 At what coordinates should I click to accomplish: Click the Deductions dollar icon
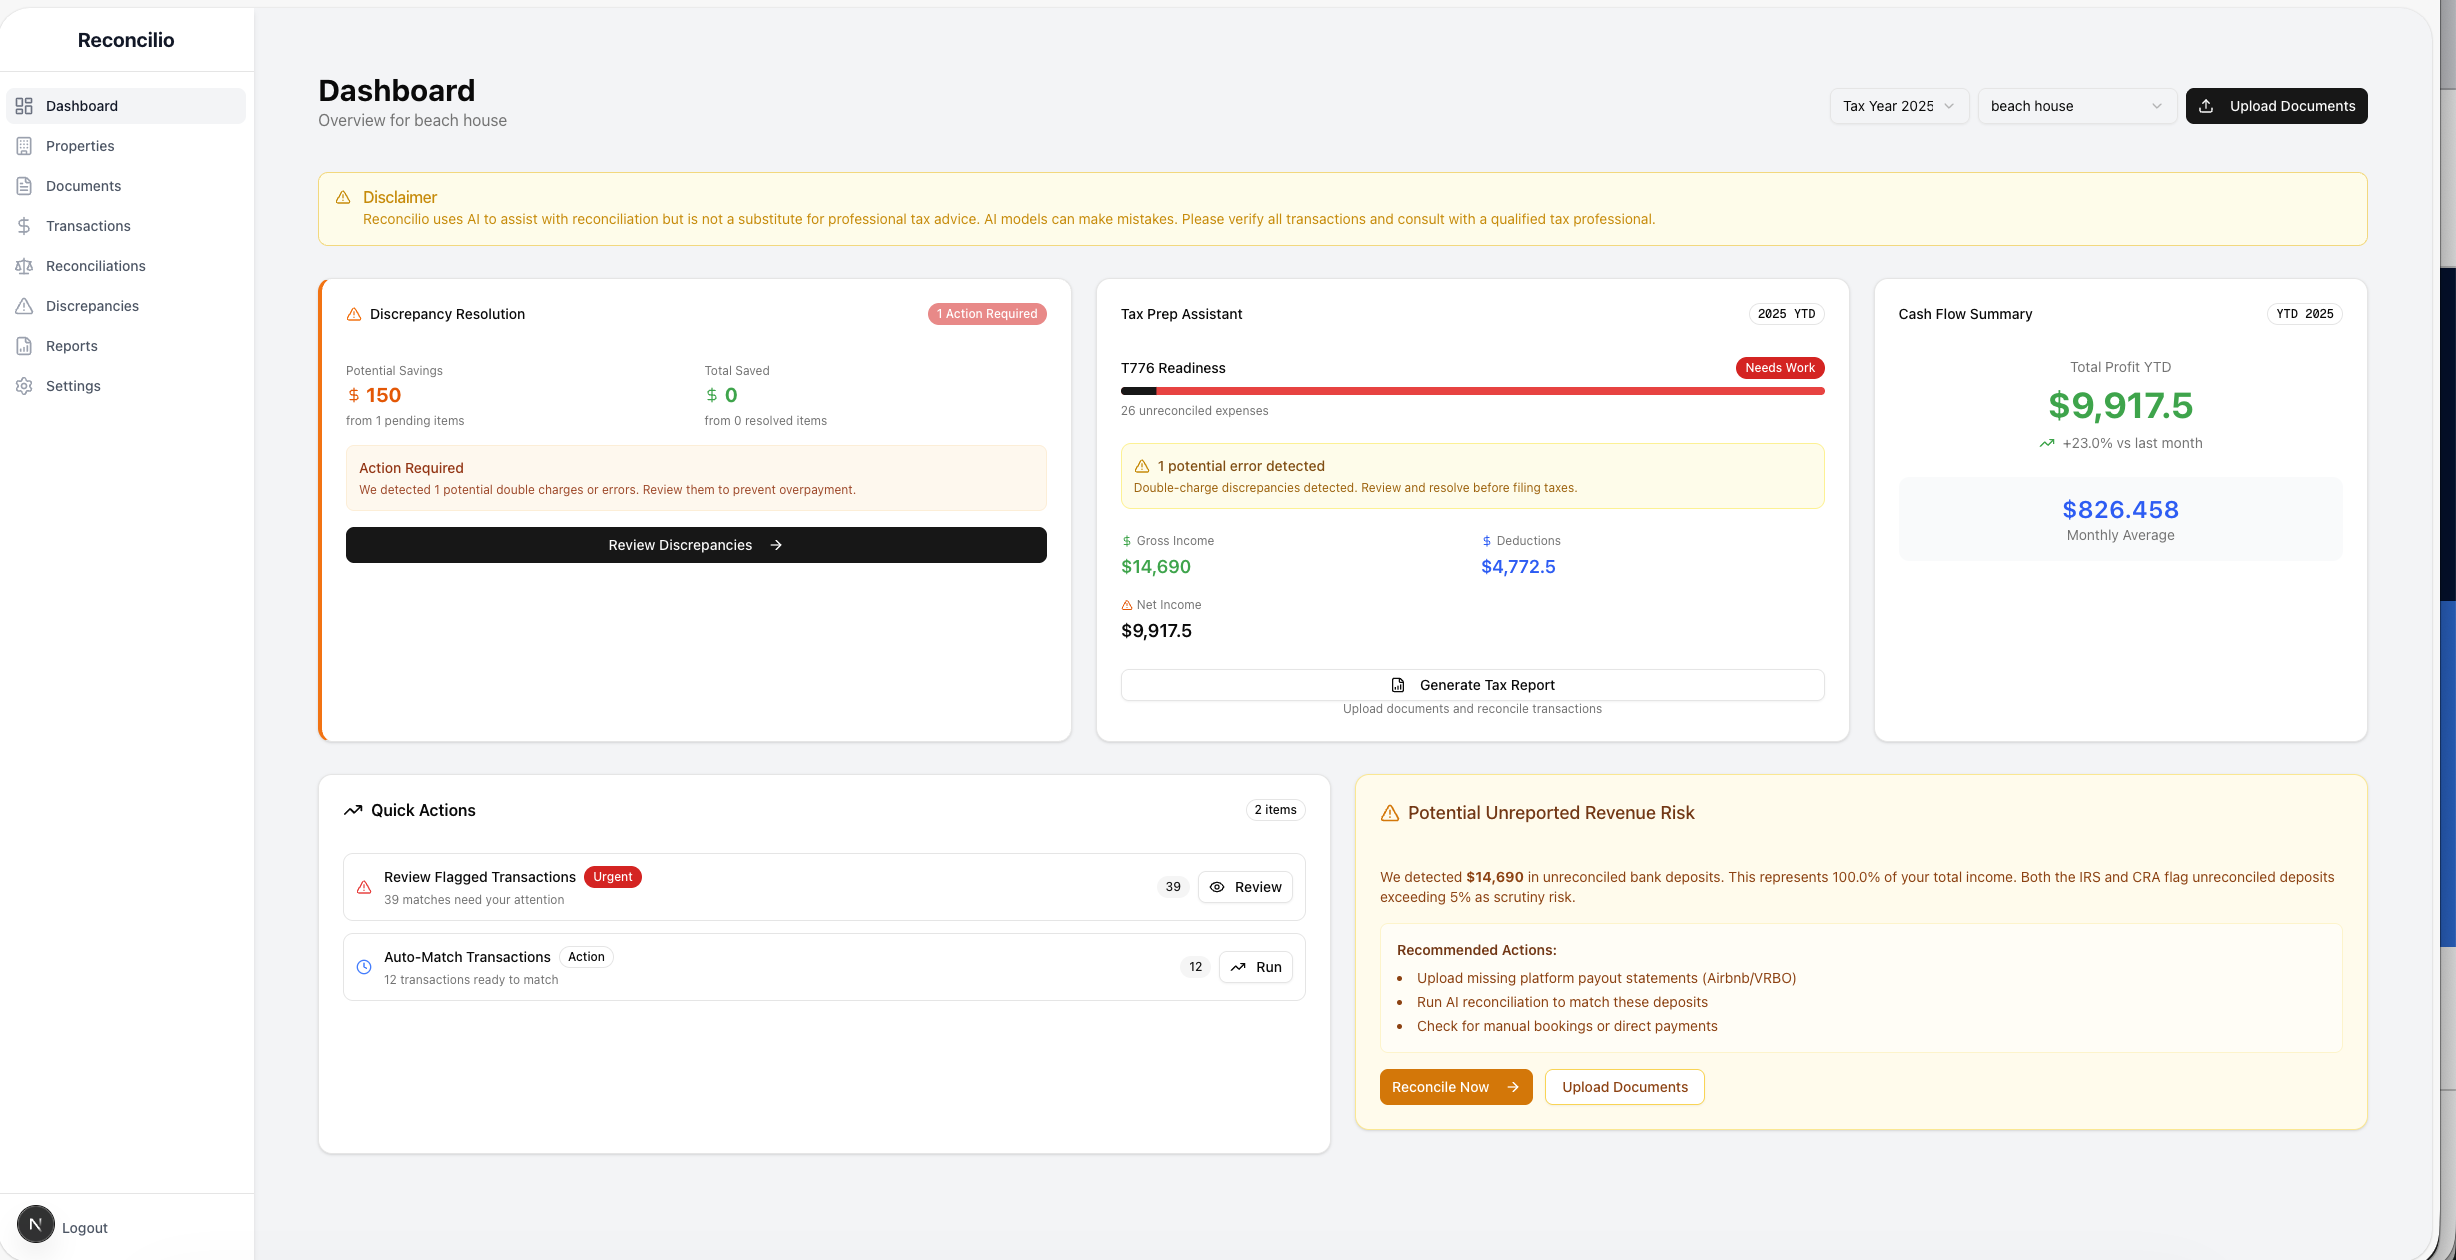(x=1487, y=541)
